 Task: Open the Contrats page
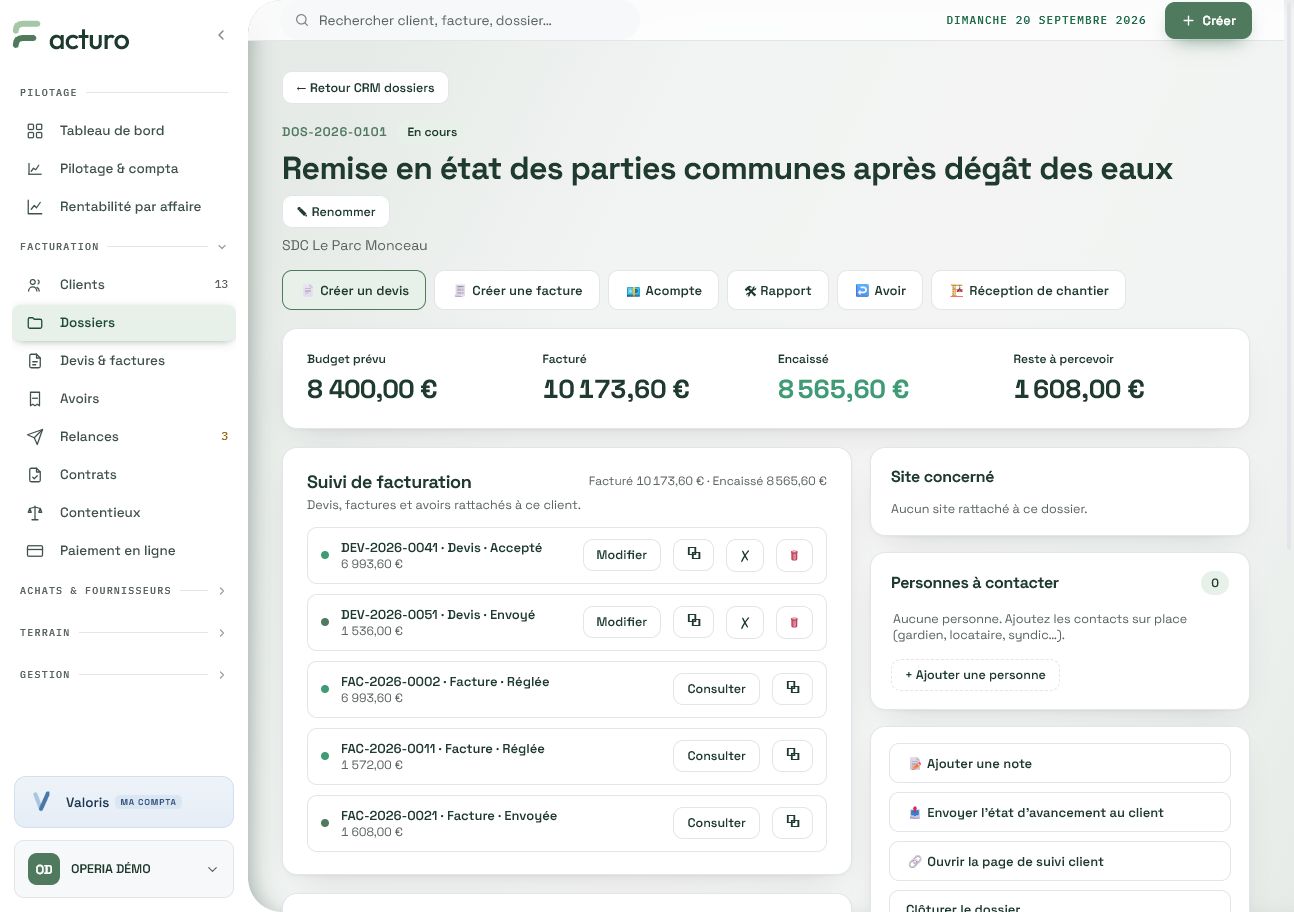tap(124, 475)
